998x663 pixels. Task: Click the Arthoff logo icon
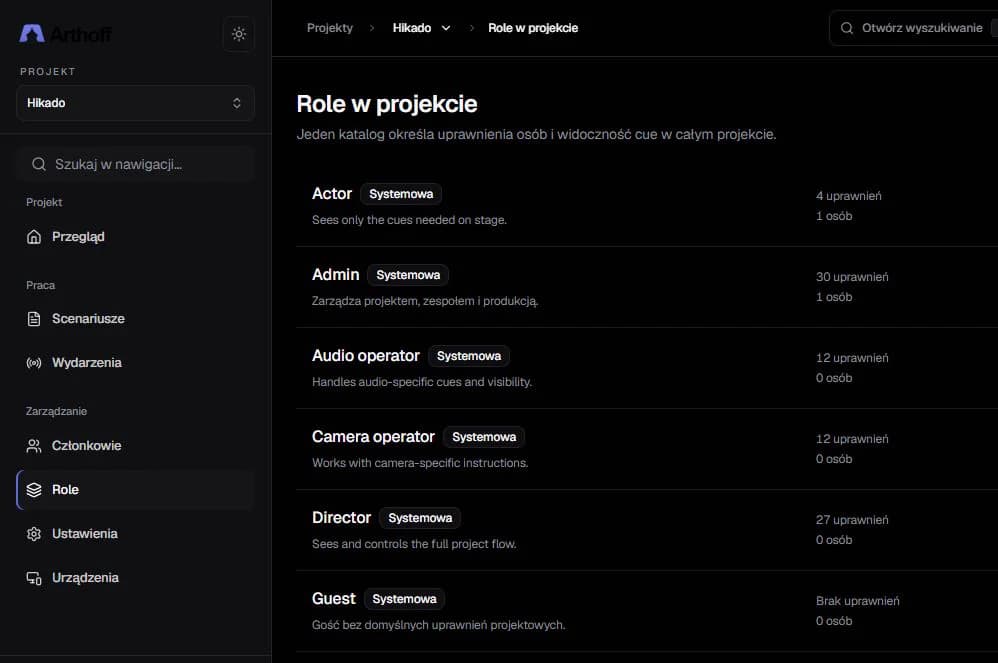32,33
